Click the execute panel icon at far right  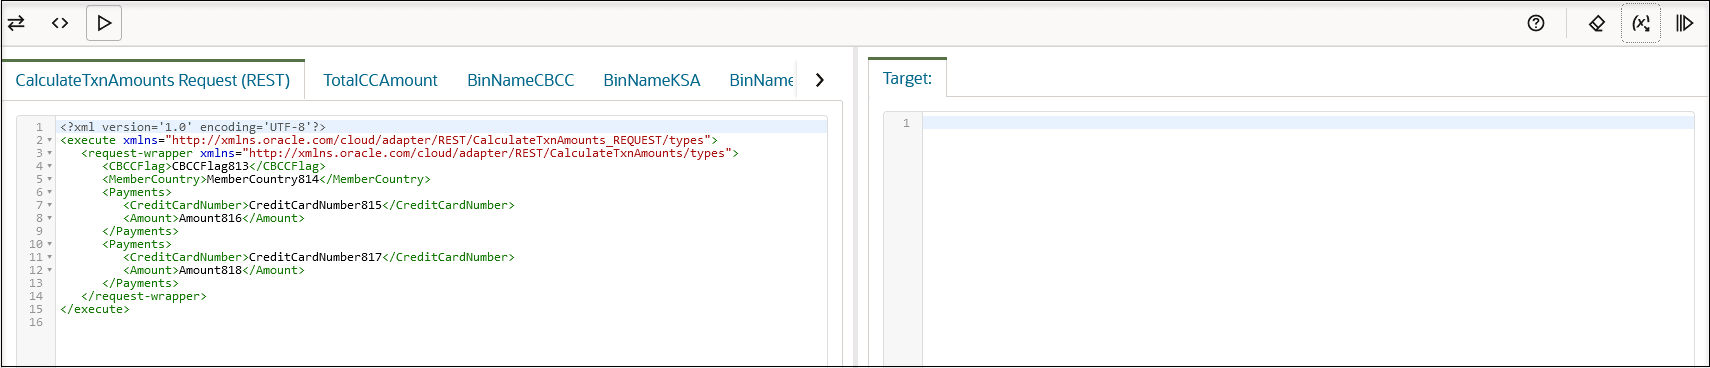(1685, 23)
